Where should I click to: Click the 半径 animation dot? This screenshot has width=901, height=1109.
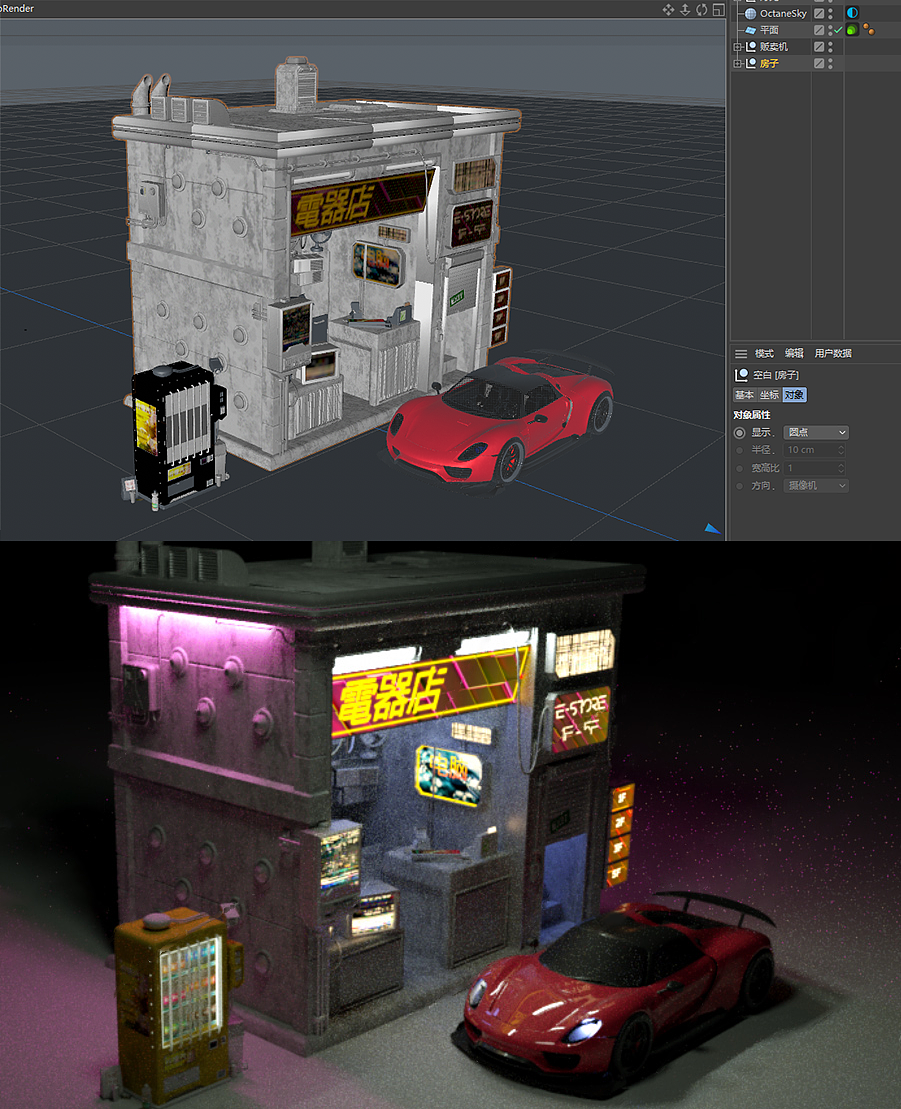[x=740, y=450]
